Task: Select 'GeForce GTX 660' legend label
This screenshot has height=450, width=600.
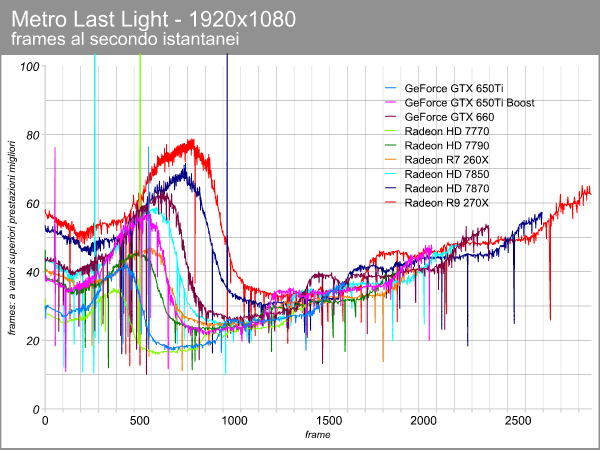Action: coord(449,117)
